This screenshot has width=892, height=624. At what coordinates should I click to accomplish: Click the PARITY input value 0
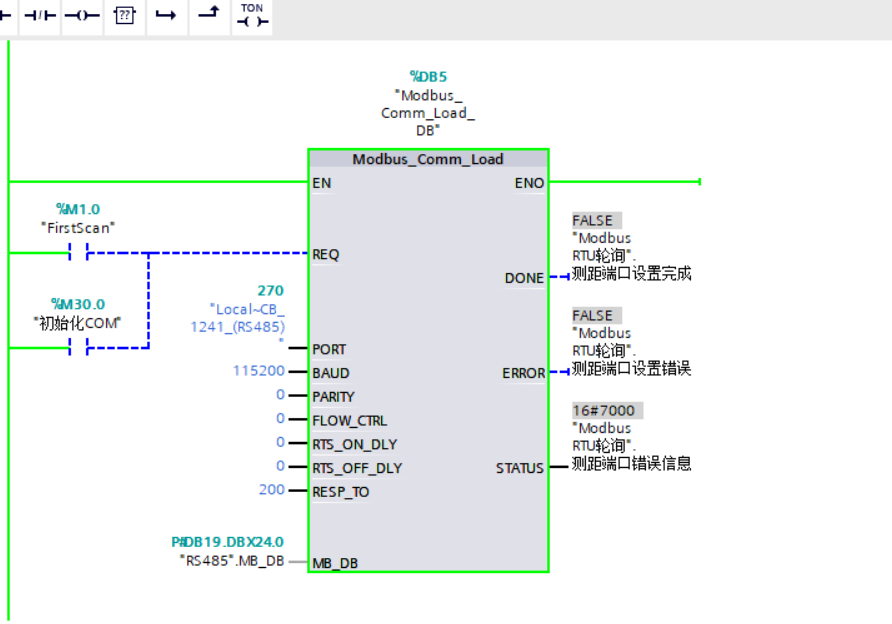click(280, 395)
